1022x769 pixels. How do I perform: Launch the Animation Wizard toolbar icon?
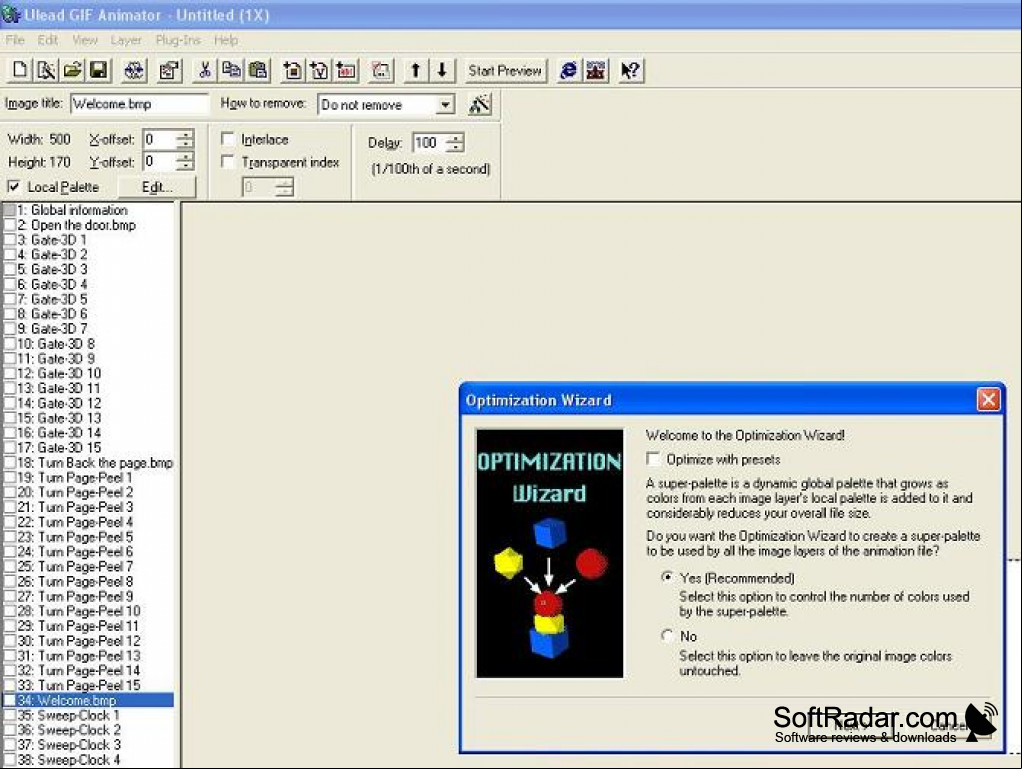click(46, 70)
